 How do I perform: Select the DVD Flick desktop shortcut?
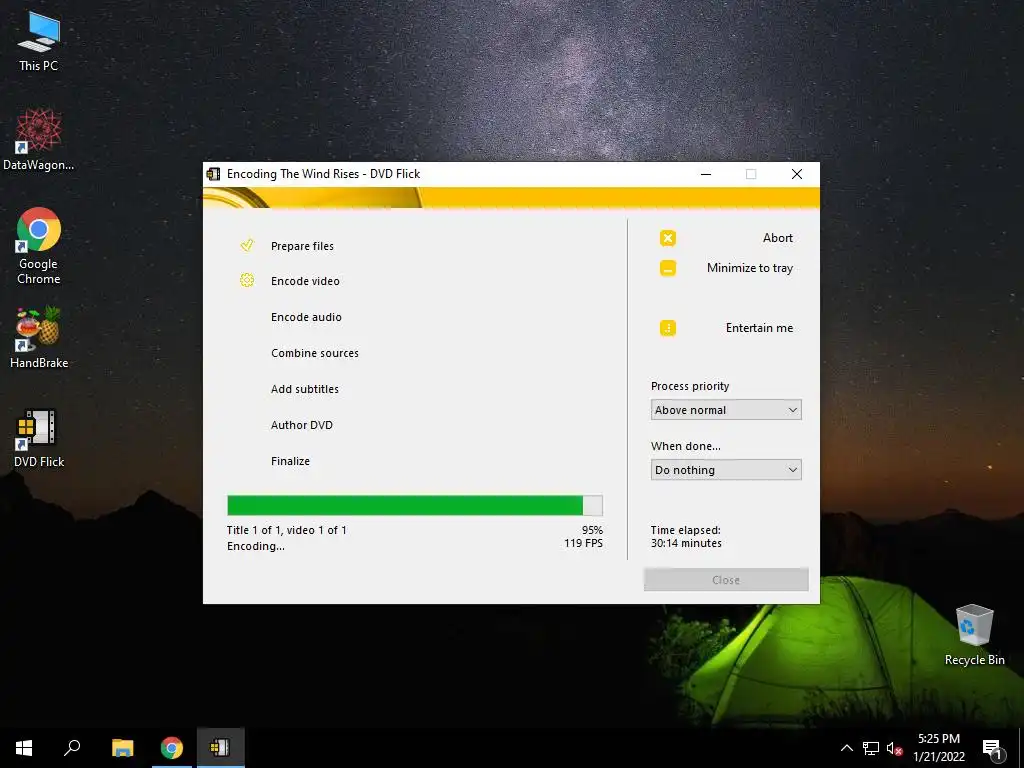coord(39,438)
